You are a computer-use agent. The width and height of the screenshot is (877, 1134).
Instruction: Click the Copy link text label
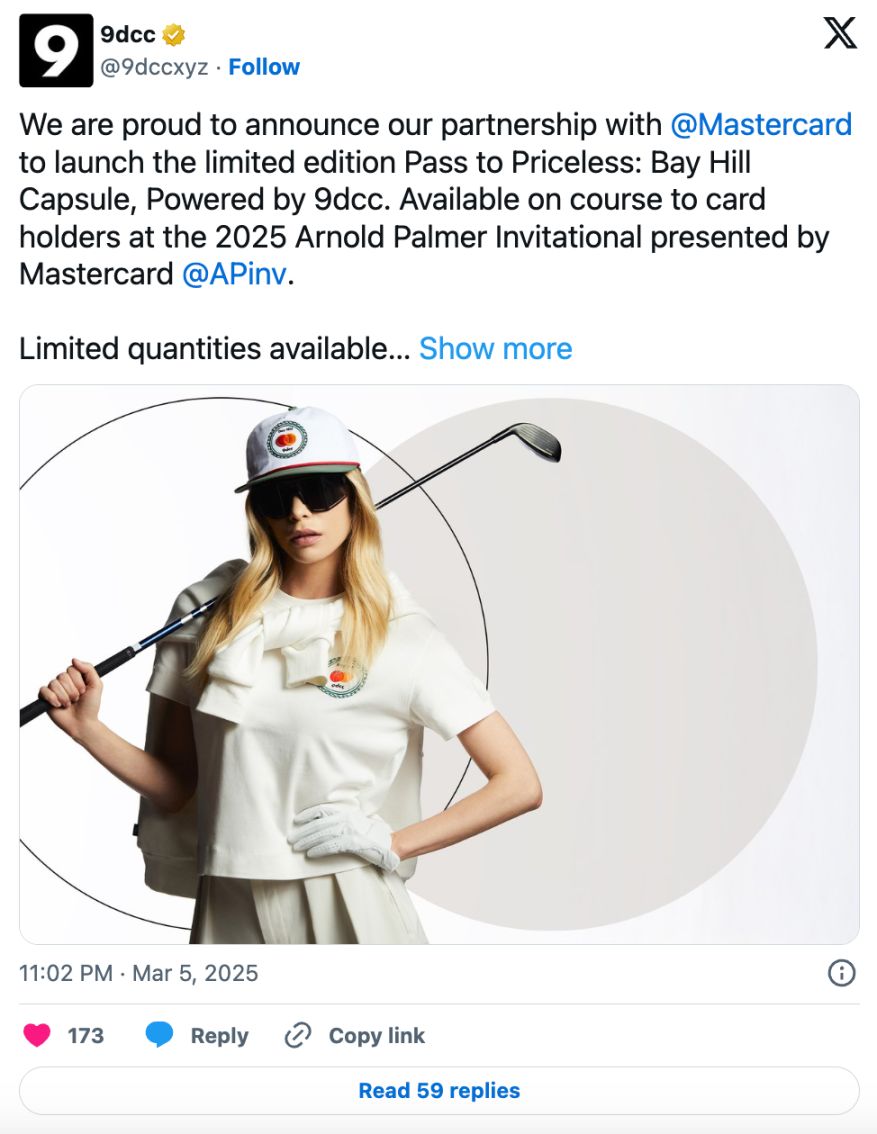coord(376,1036)
